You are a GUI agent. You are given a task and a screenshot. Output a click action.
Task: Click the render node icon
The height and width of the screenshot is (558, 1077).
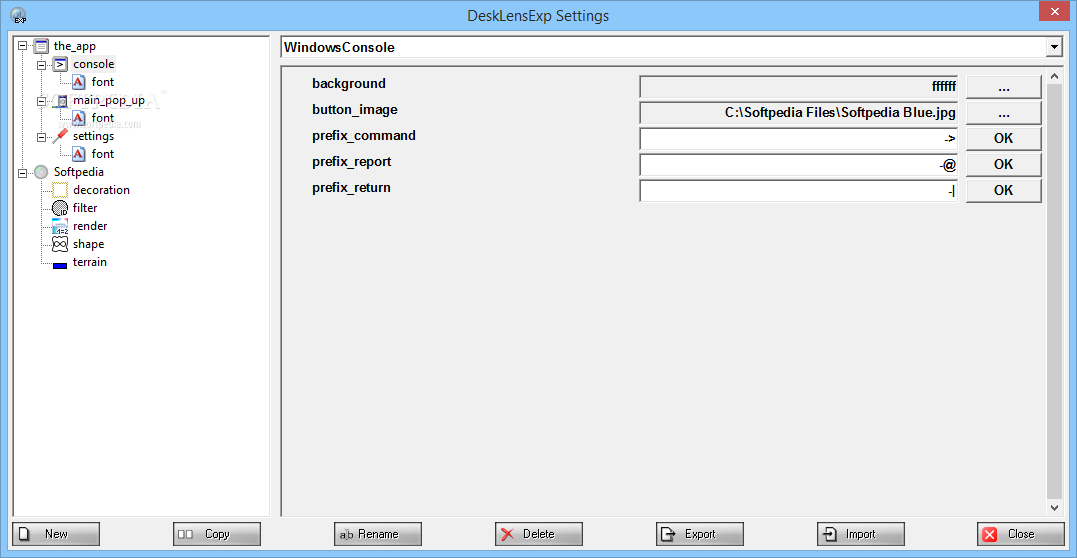(x=60, y=226)
